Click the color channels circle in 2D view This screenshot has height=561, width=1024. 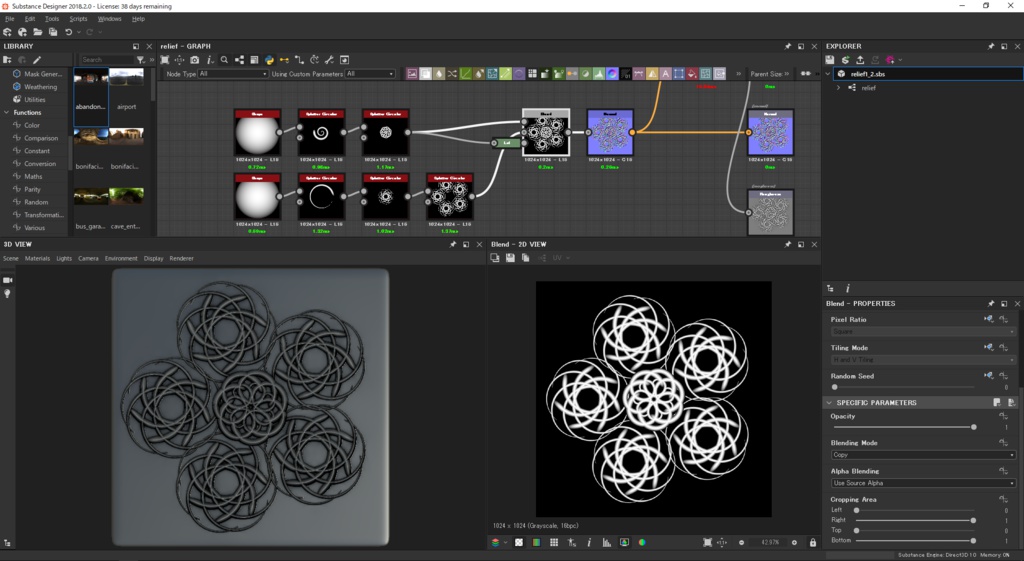(x=642, y=542)
